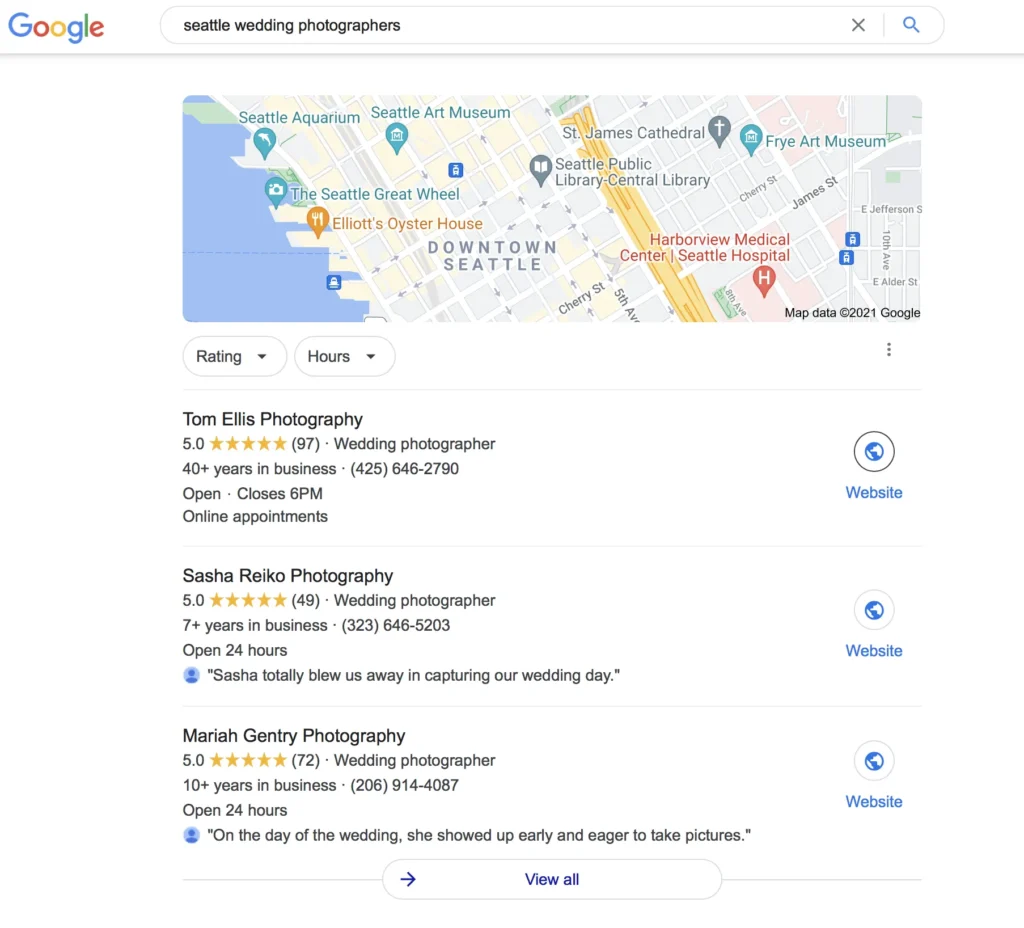Open the Sasha Reiko Photography listing title
The height and width of the screenshot is (928, 1024).
[287, 576]
